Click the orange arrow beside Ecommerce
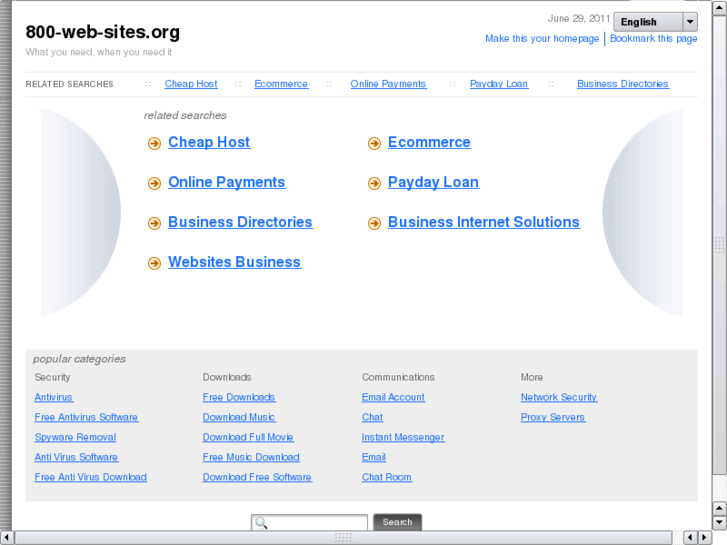Screen dimensions: 727x545 click(374, 143)
